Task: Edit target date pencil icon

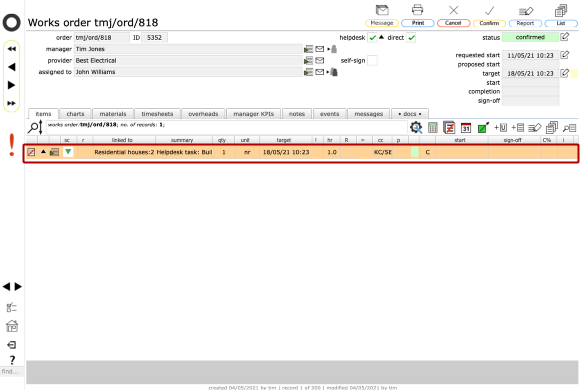Action: point(564,73)
